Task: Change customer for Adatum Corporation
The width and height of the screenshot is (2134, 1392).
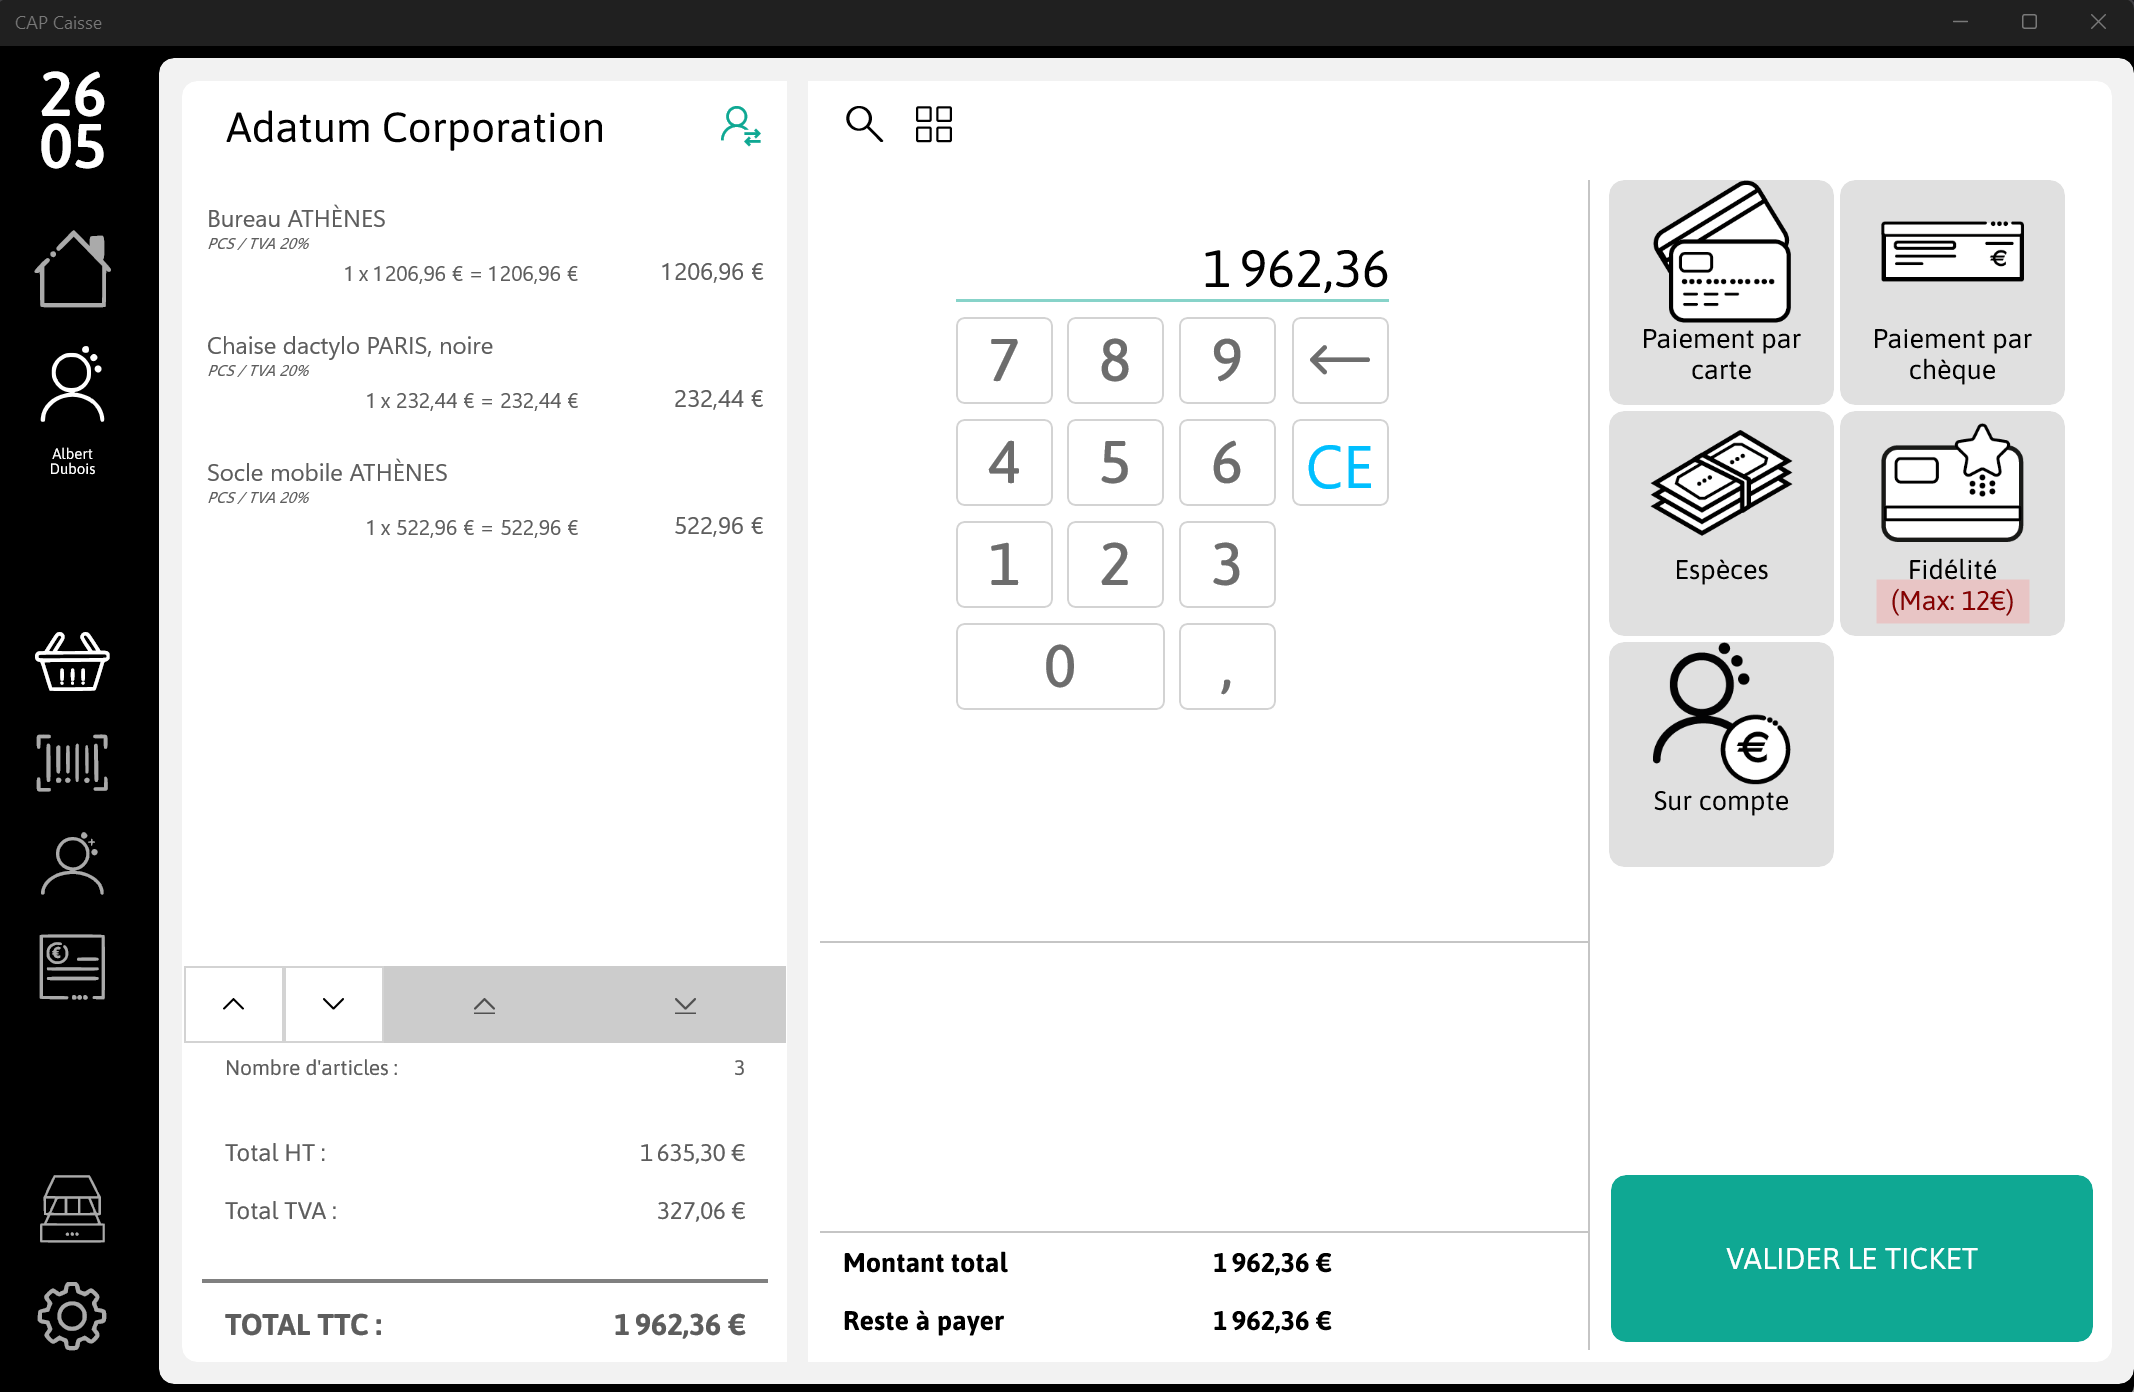Action: [x=741, y=127]
